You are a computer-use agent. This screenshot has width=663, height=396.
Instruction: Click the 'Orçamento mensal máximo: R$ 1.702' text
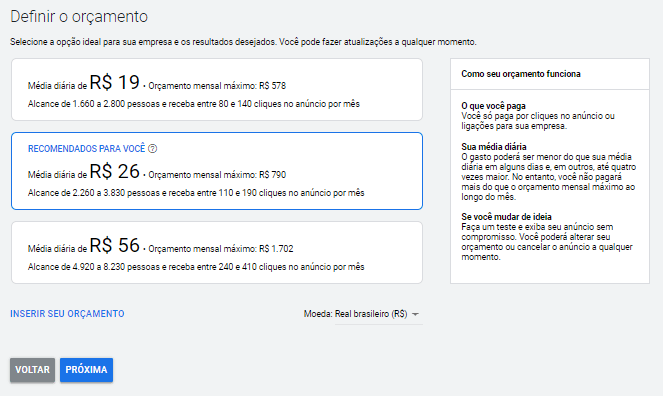pos(221,249)
